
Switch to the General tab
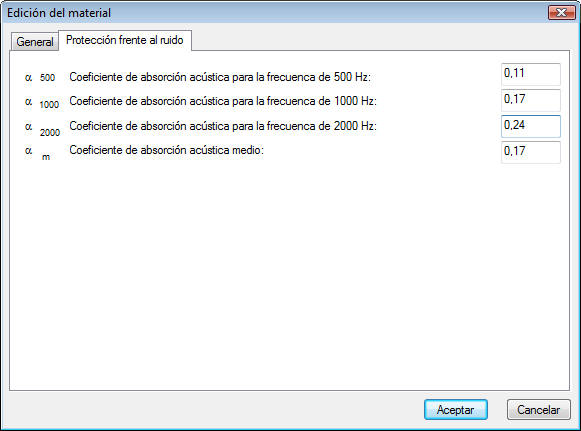(34, 42)
